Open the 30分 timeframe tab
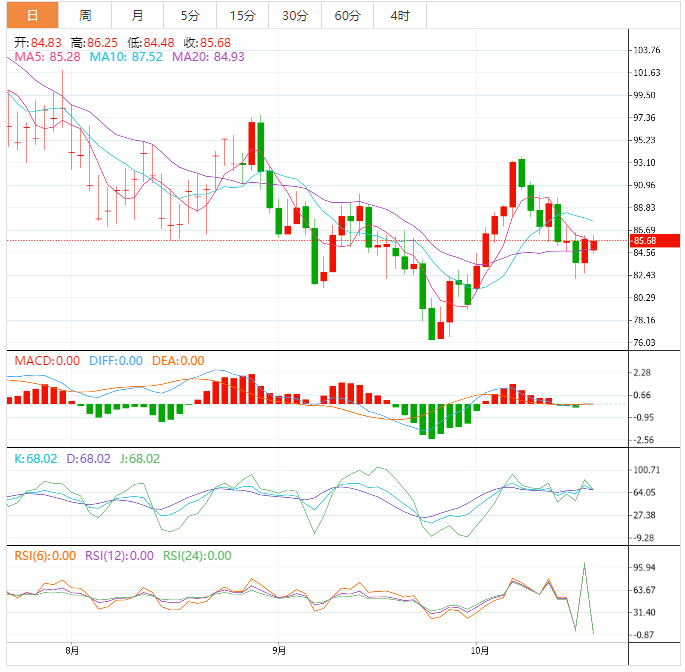 [295, 15]
